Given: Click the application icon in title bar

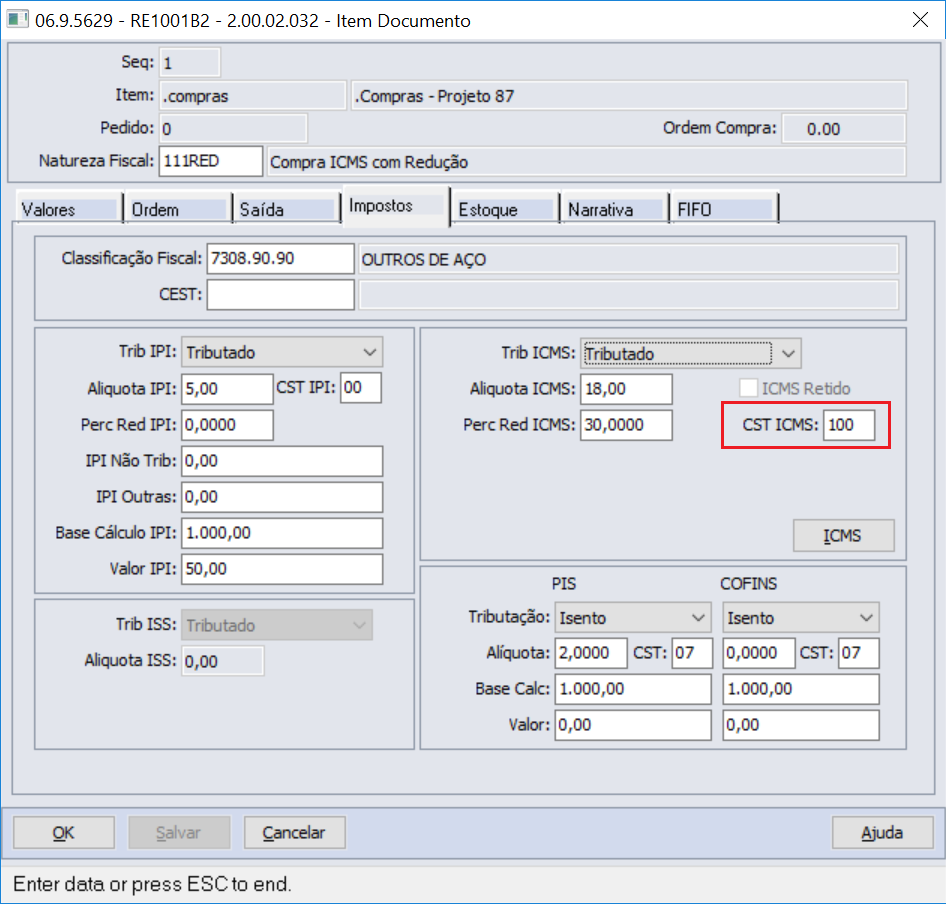Looking at the screenshot, I should (x=17, y=19).
